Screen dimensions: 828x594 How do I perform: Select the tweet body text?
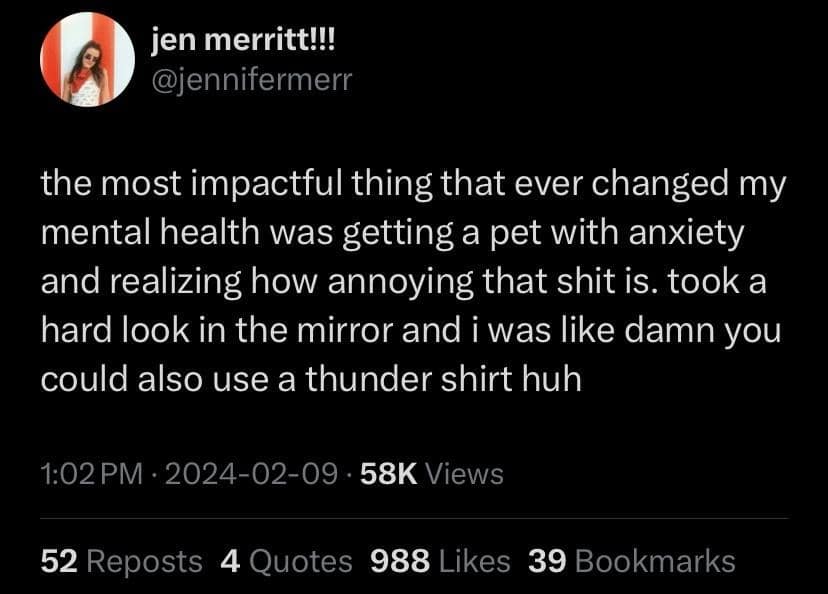400,280
